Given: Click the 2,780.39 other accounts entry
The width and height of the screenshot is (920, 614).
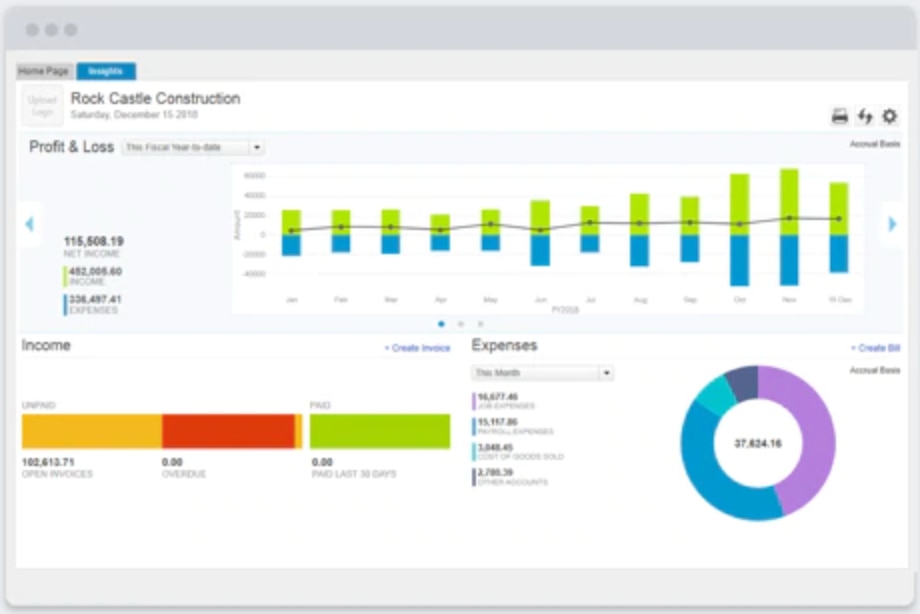Looking at the screenshot, I should pyautogui.click(x=510, y=477).
